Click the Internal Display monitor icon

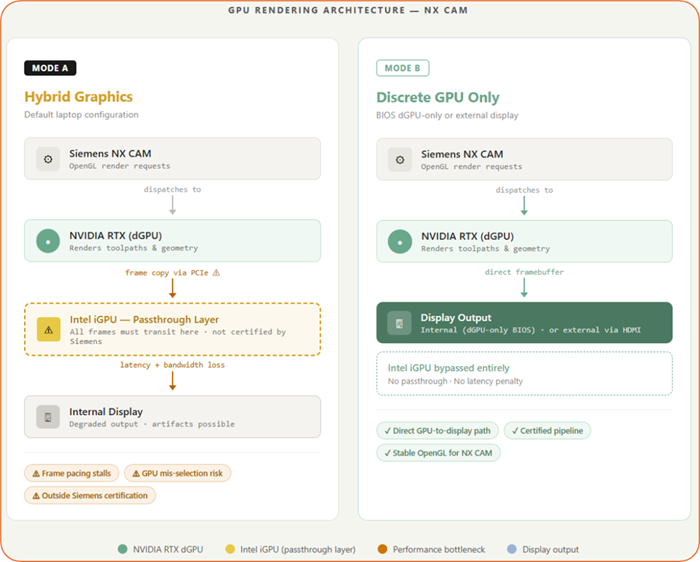pos(47,417)
